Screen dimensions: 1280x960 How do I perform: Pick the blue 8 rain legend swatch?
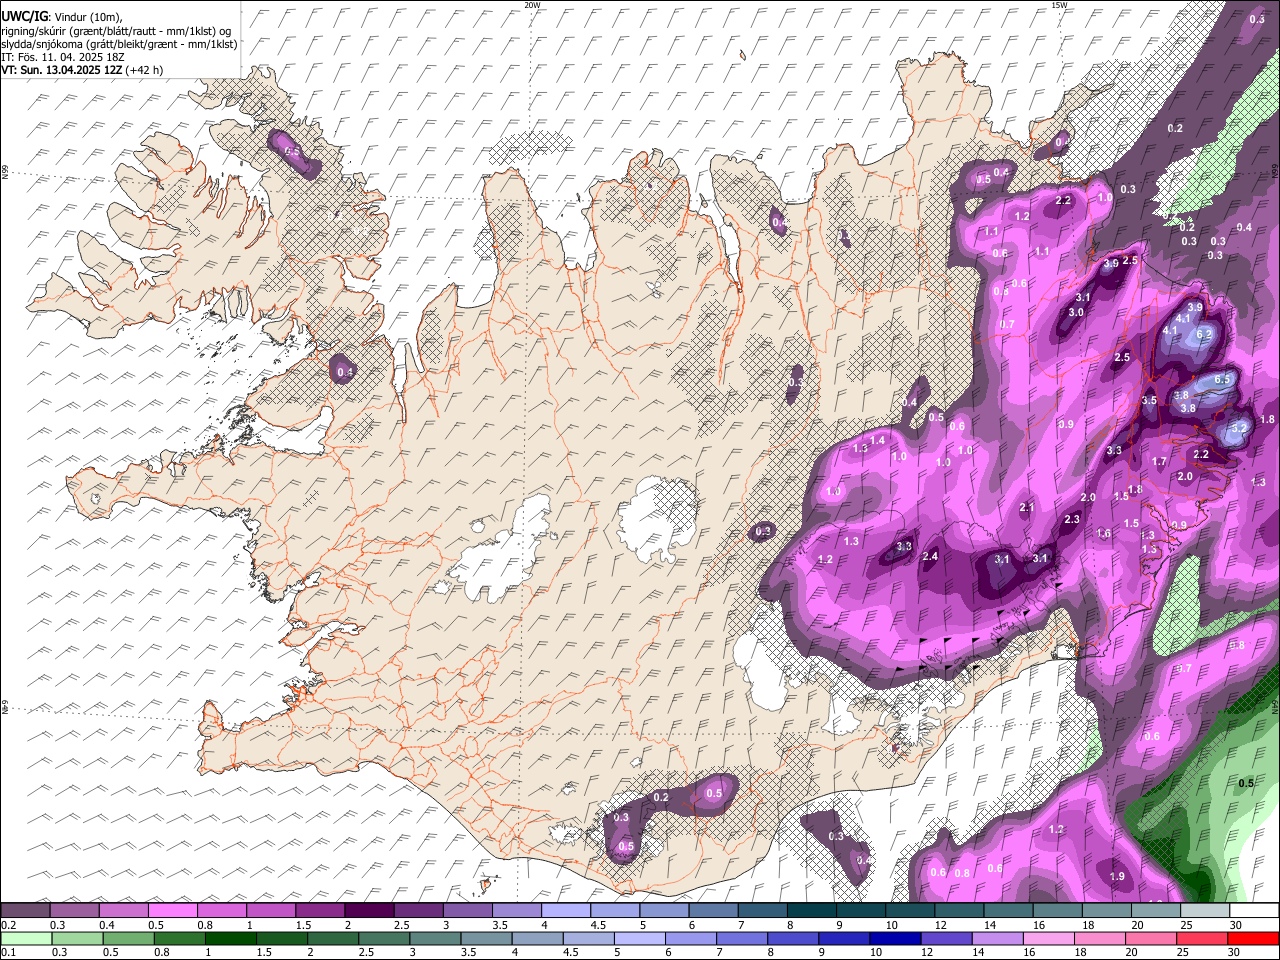coord(792,938)
